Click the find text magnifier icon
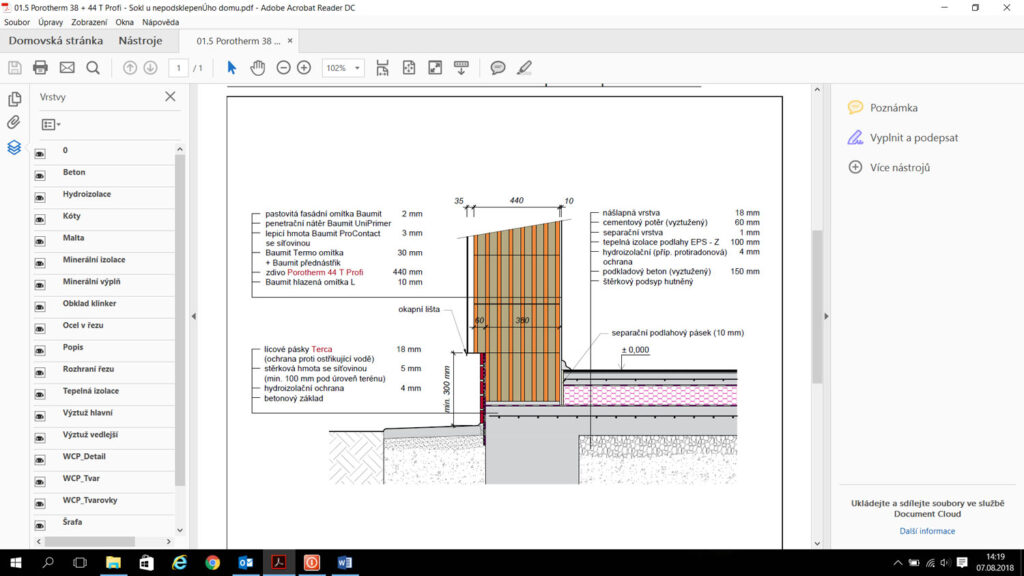 pyautogui.click(x=93, y=68)
